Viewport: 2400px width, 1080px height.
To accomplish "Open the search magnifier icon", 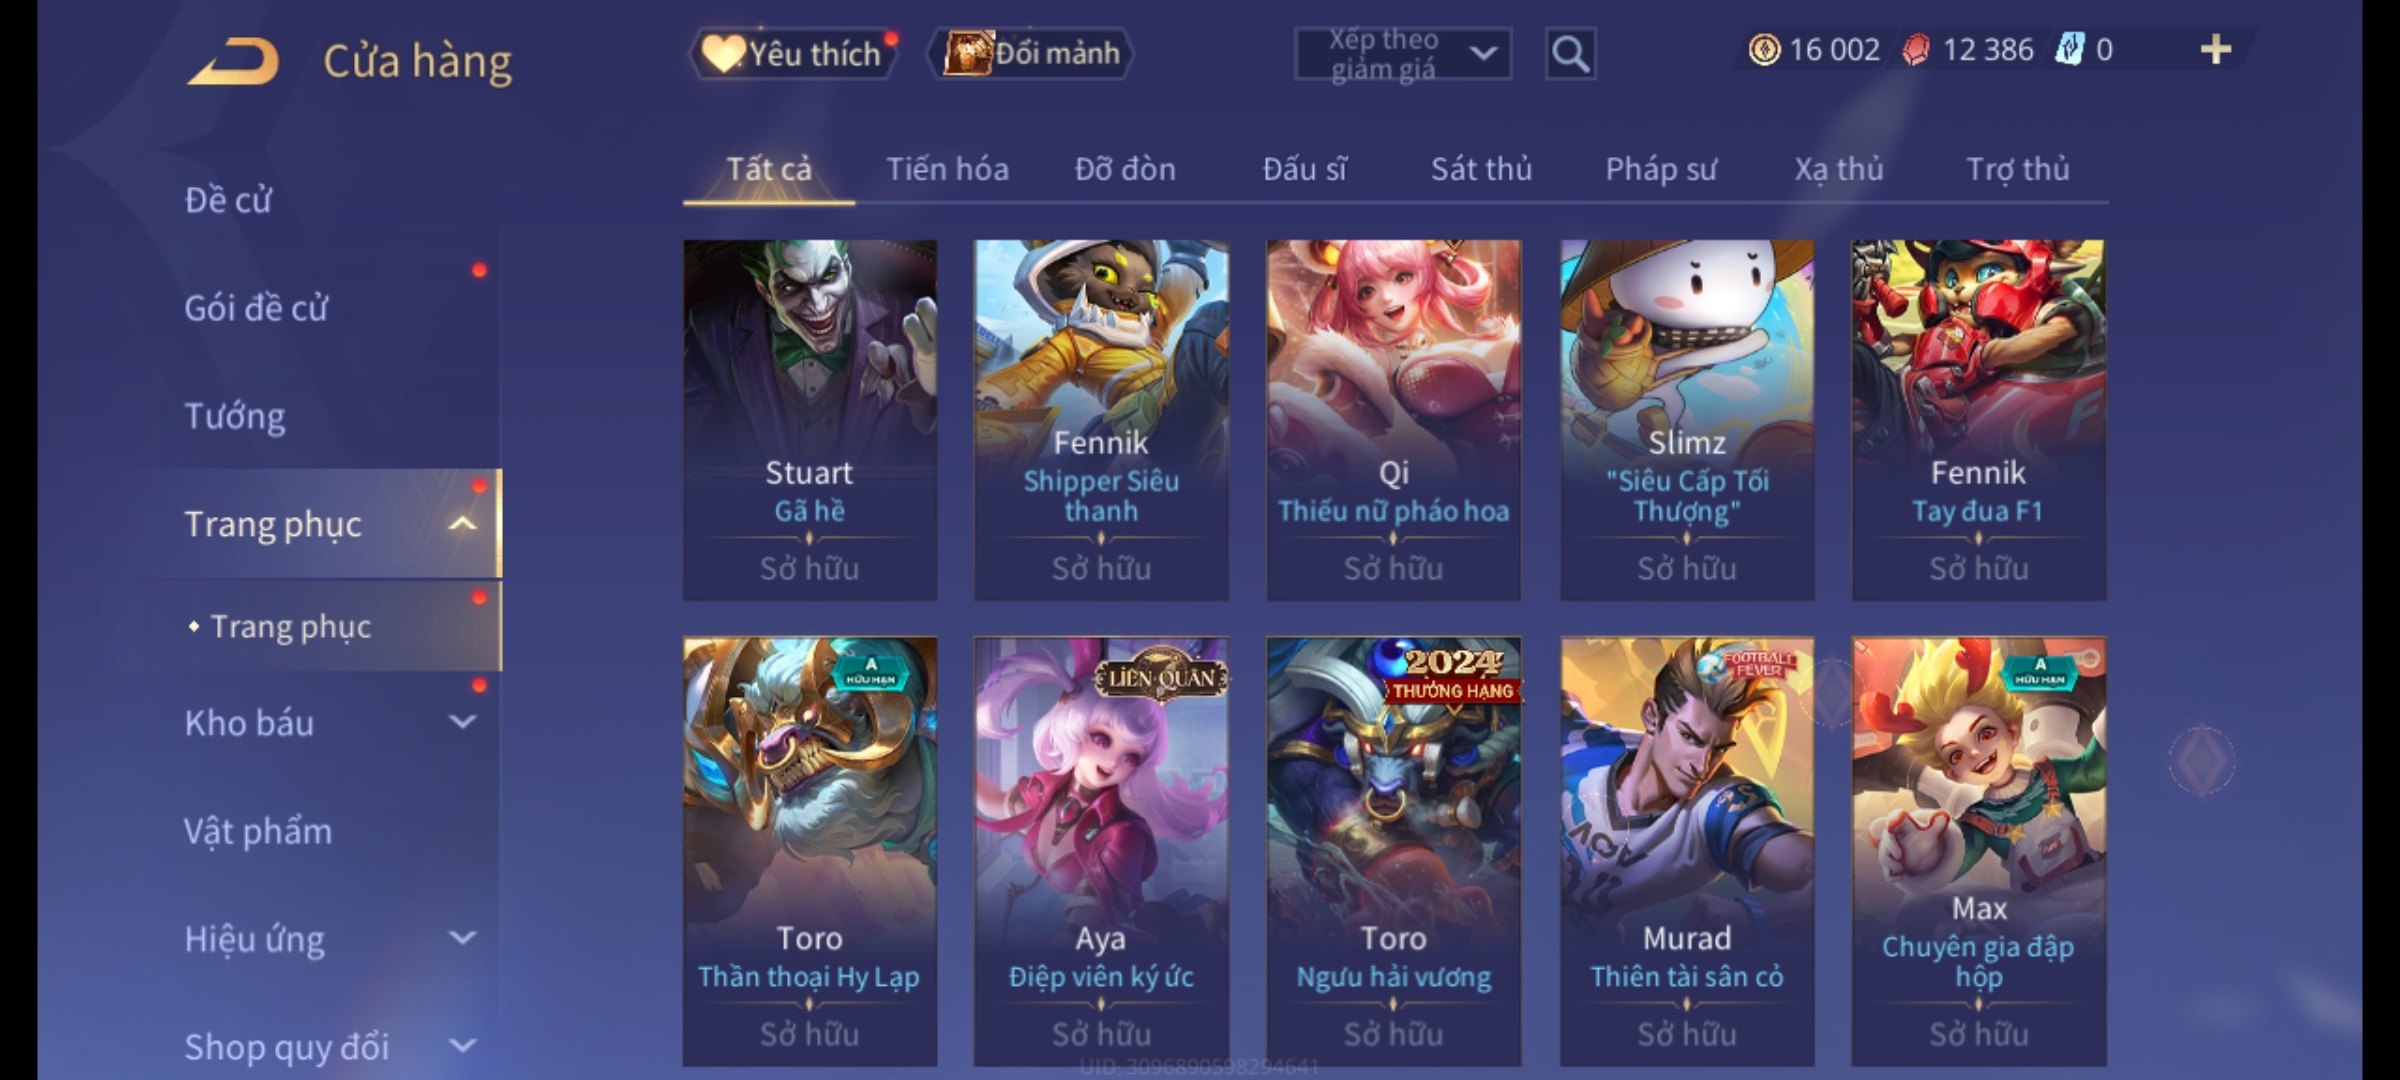I will (x=1570, y=54).
